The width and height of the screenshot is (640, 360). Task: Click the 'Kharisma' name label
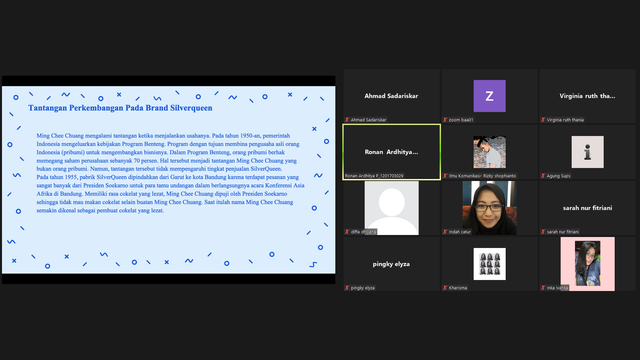(458, 288)
